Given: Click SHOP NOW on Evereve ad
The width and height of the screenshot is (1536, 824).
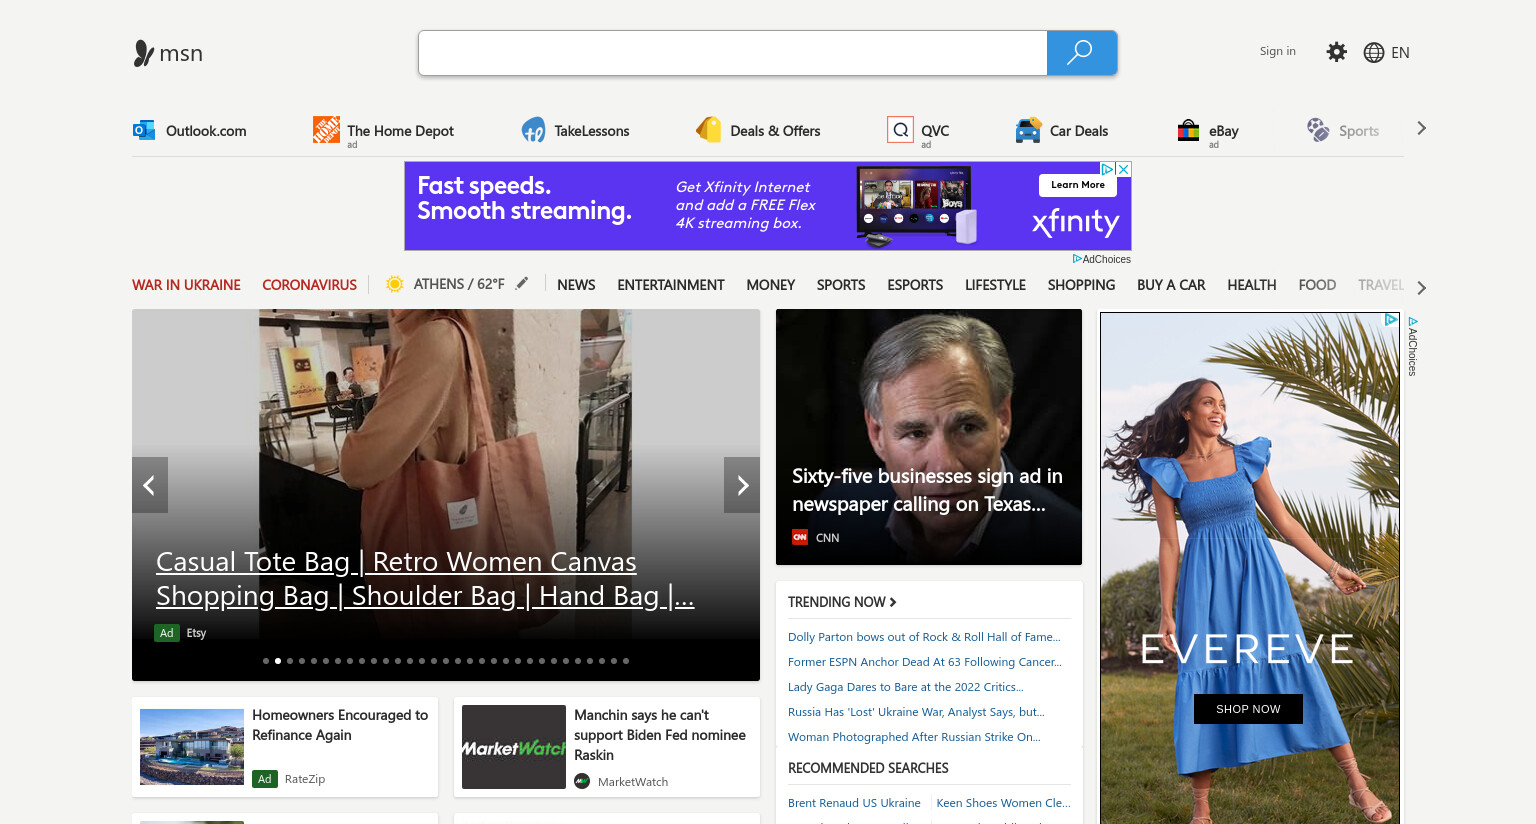Looking at the screenshot, I should (1248, 709).
